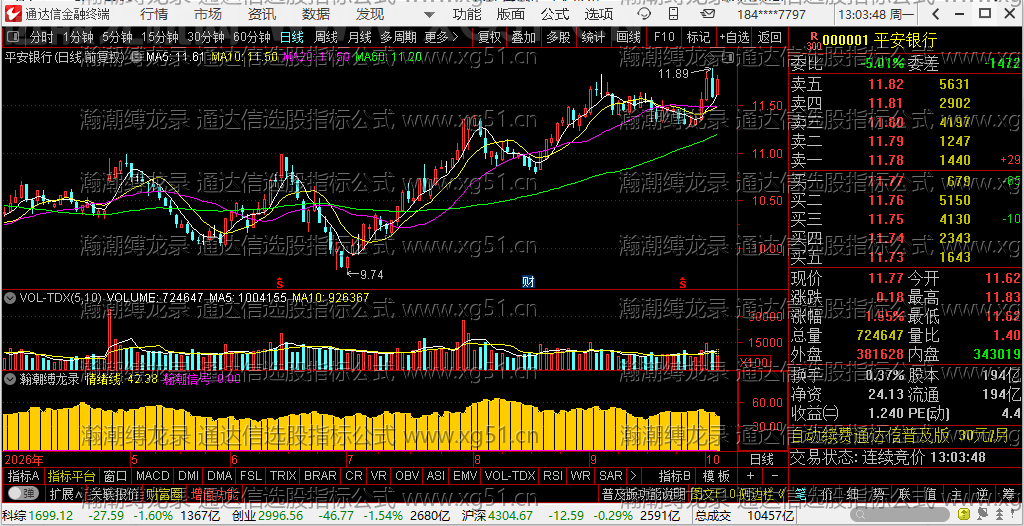Select the 周线 weekly period
The height and width of the screenshot is (526, 1024).
click(325, 37)
